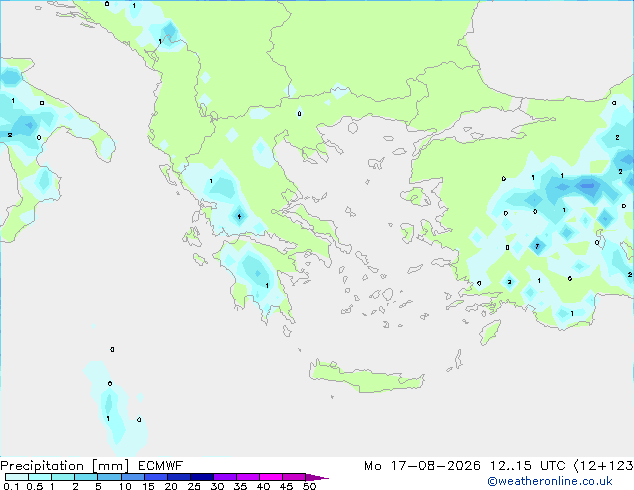The width and height of the screenshot is (634, 490).
Task: Click the '(12+123' forecast offset text
Action: (604, 466)
